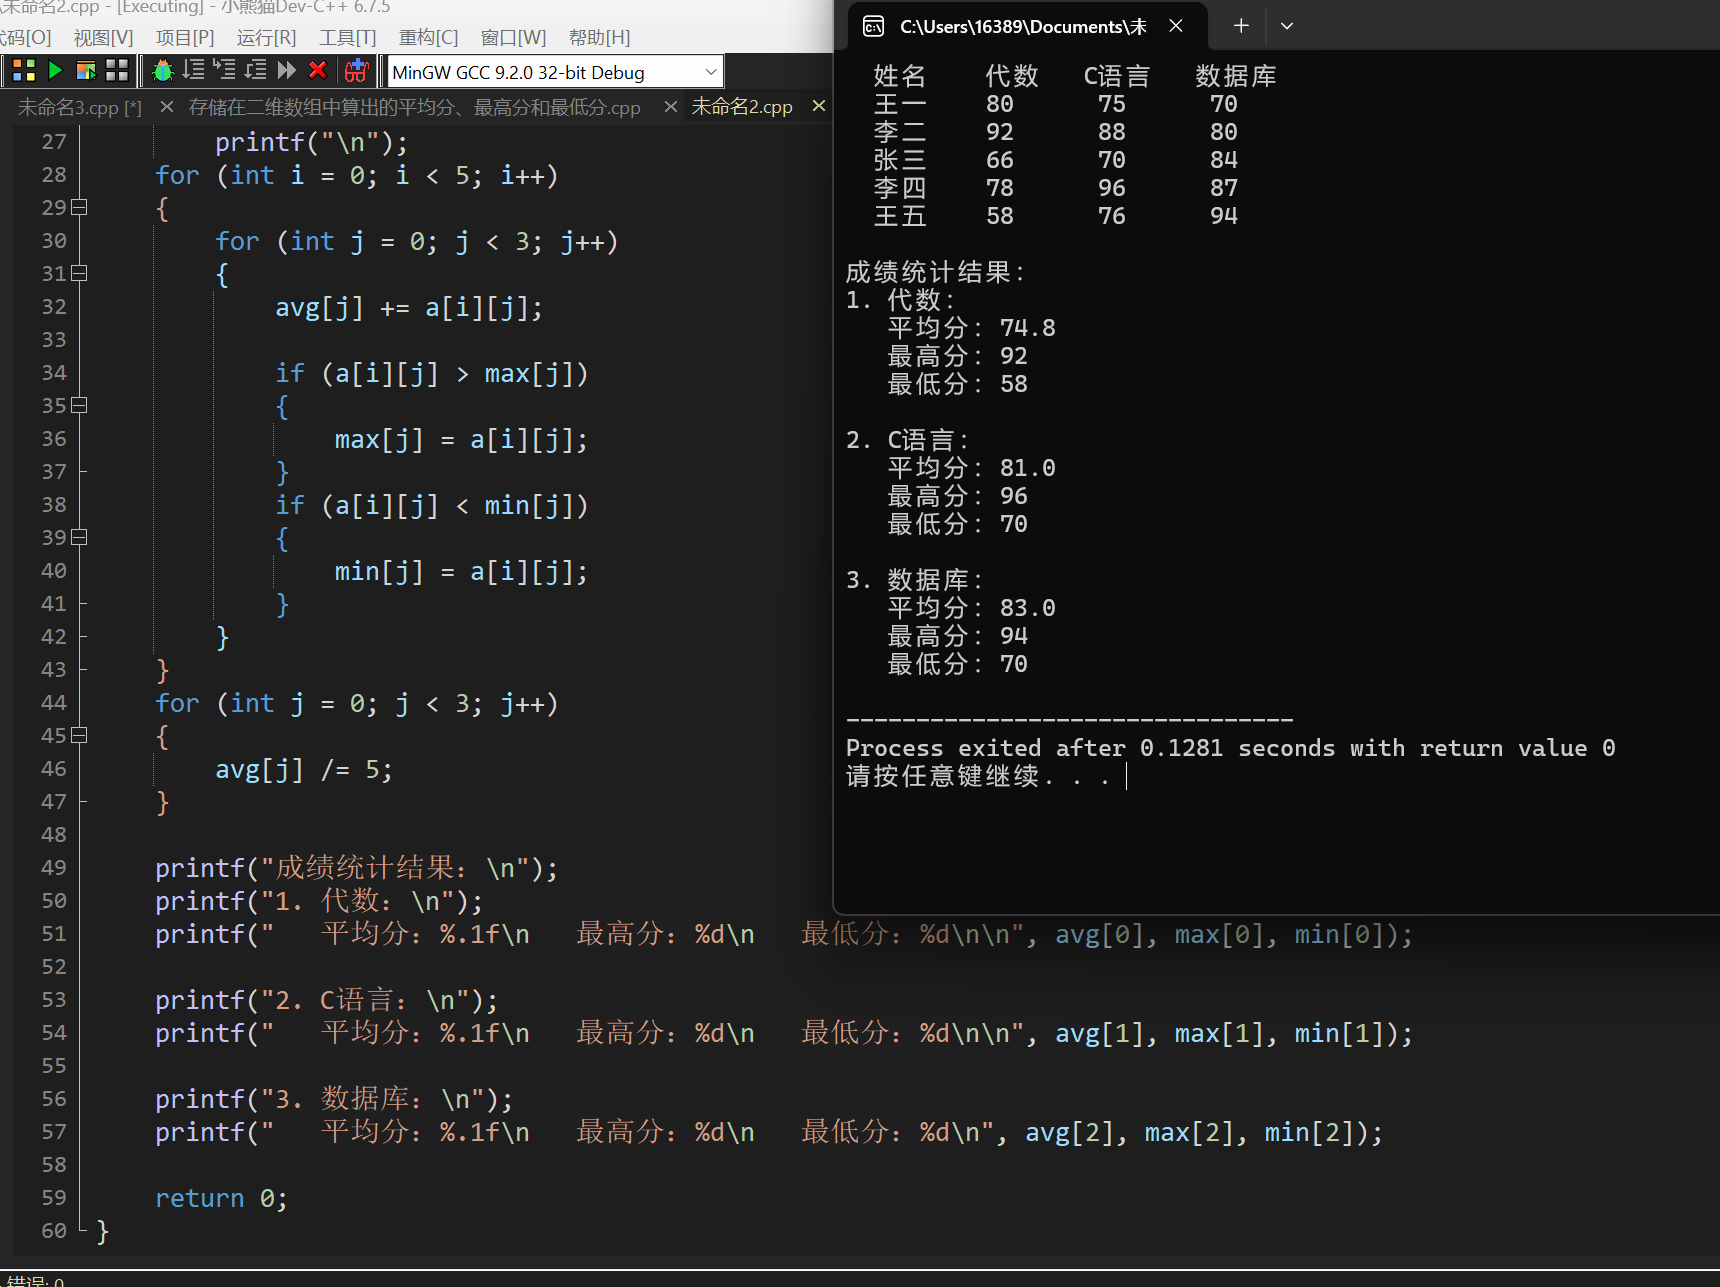Open the 运行[R] menu
The image size is (1720, 1287).
266,38
